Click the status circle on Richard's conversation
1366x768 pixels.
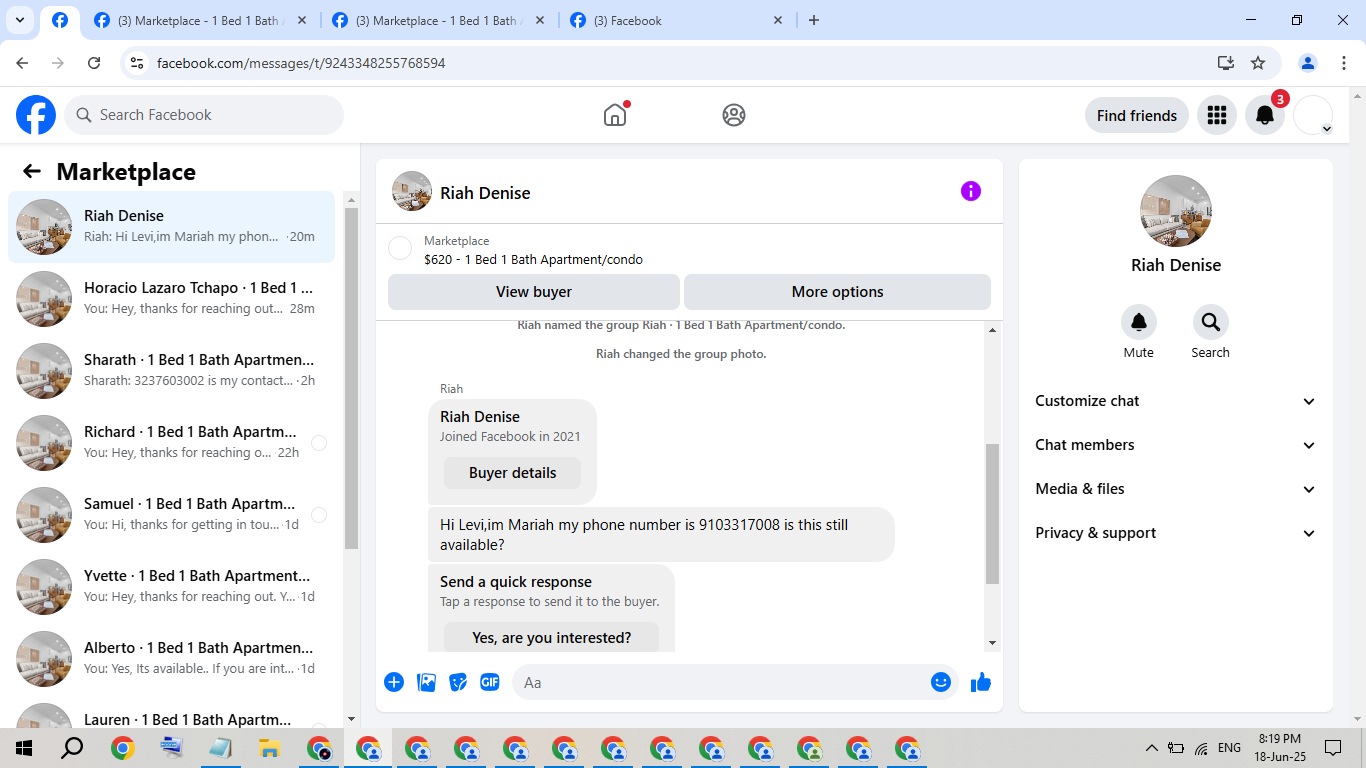tap(319, 443)
